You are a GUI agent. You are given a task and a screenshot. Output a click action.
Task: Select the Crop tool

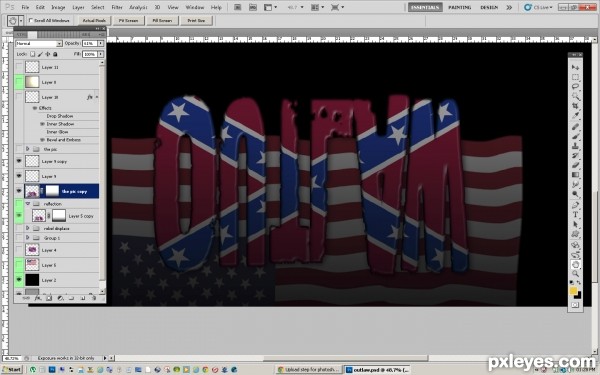(575, 106)
